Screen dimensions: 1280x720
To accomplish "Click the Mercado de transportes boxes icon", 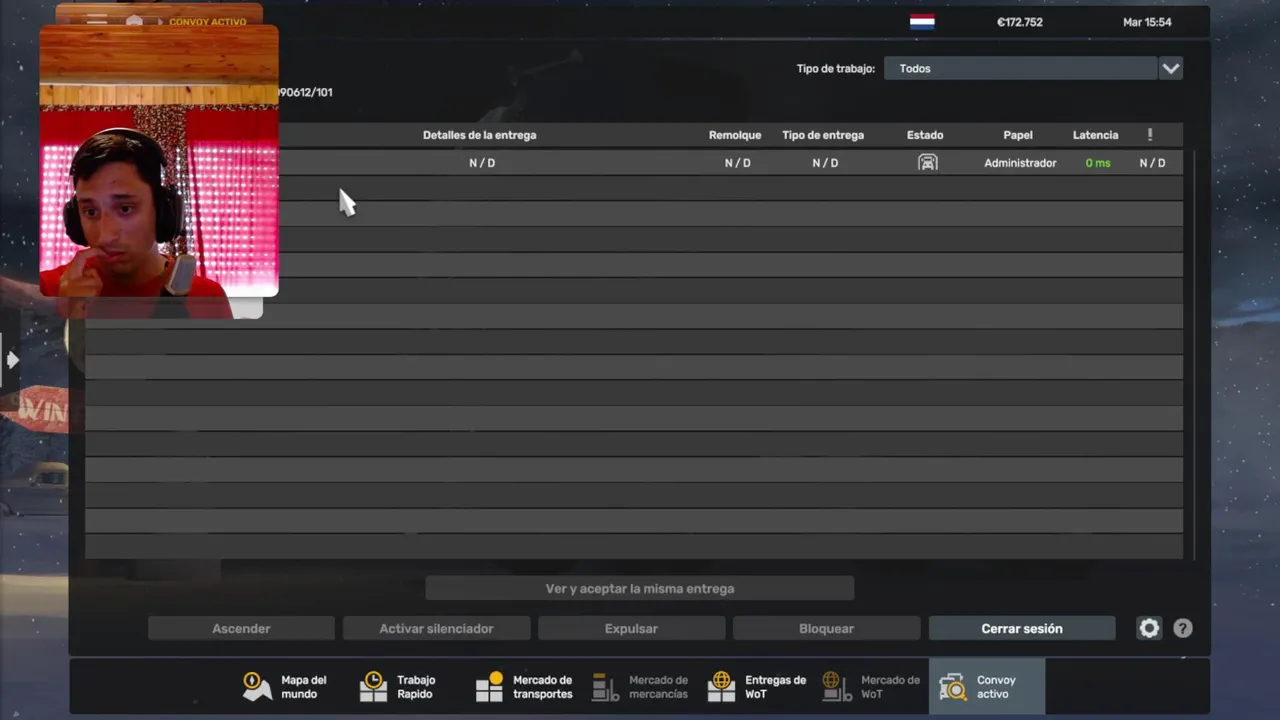I will coord(489,686).
